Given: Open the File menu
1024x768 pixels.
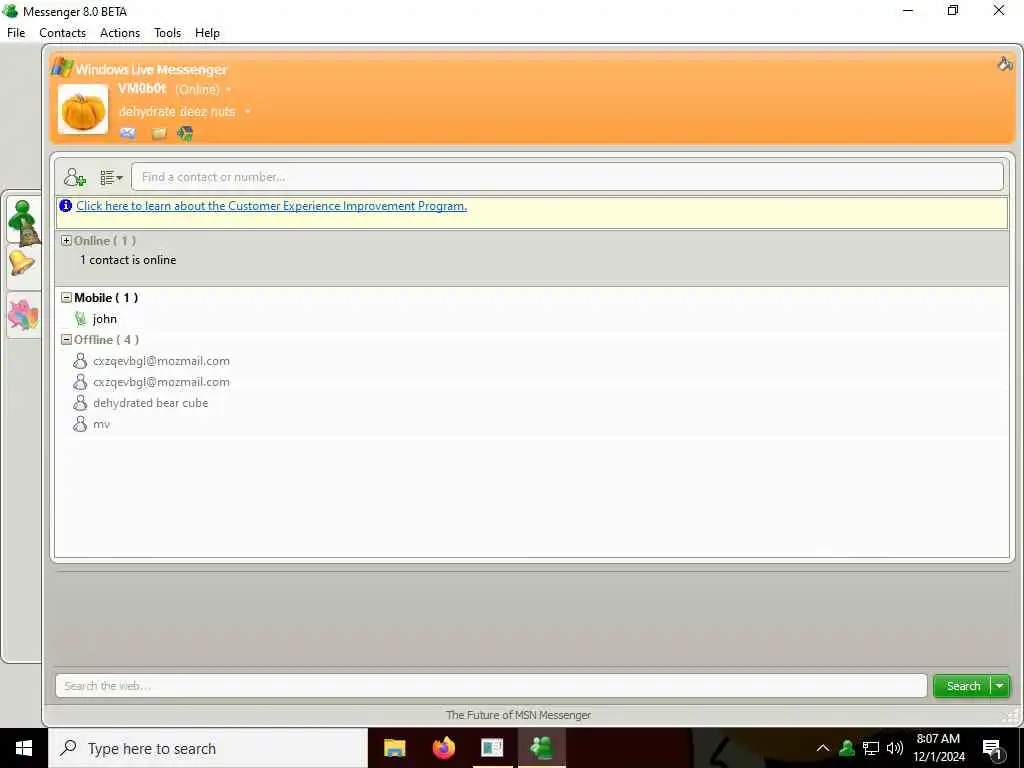Looking at the screenshot, I should tap(16, 33).
